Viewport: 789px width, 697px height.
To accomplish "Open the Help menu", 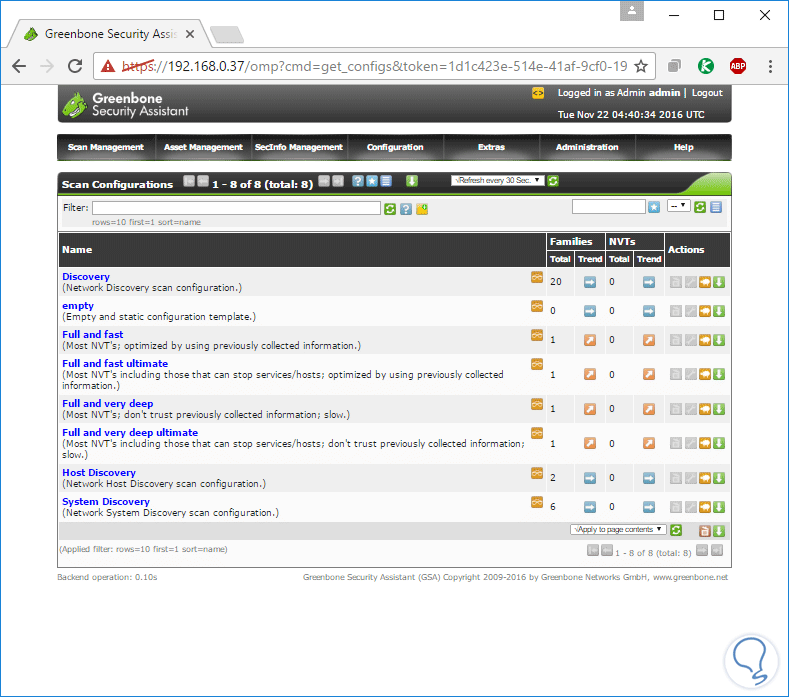I will [683, 147].
